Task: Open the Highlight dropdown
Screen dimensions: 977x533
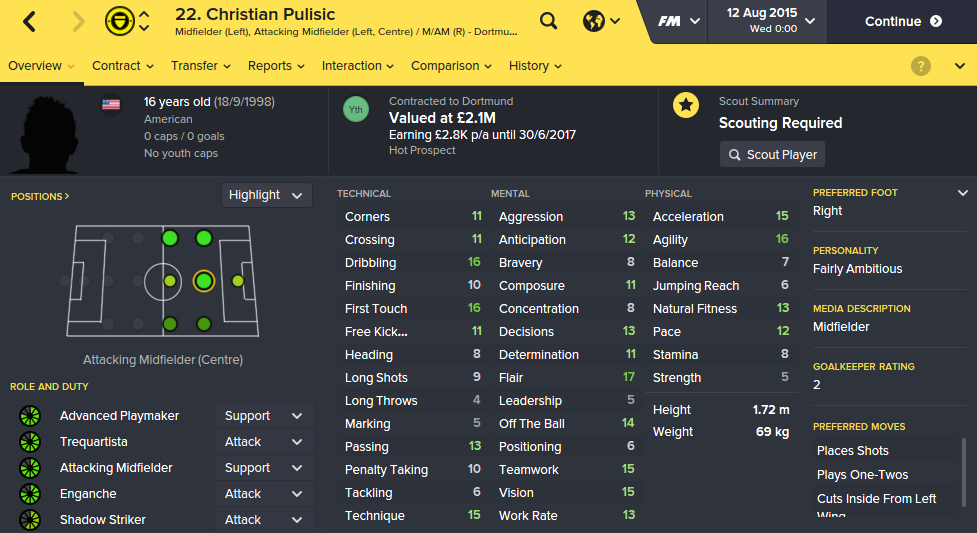Action: [x=266, y=195]
